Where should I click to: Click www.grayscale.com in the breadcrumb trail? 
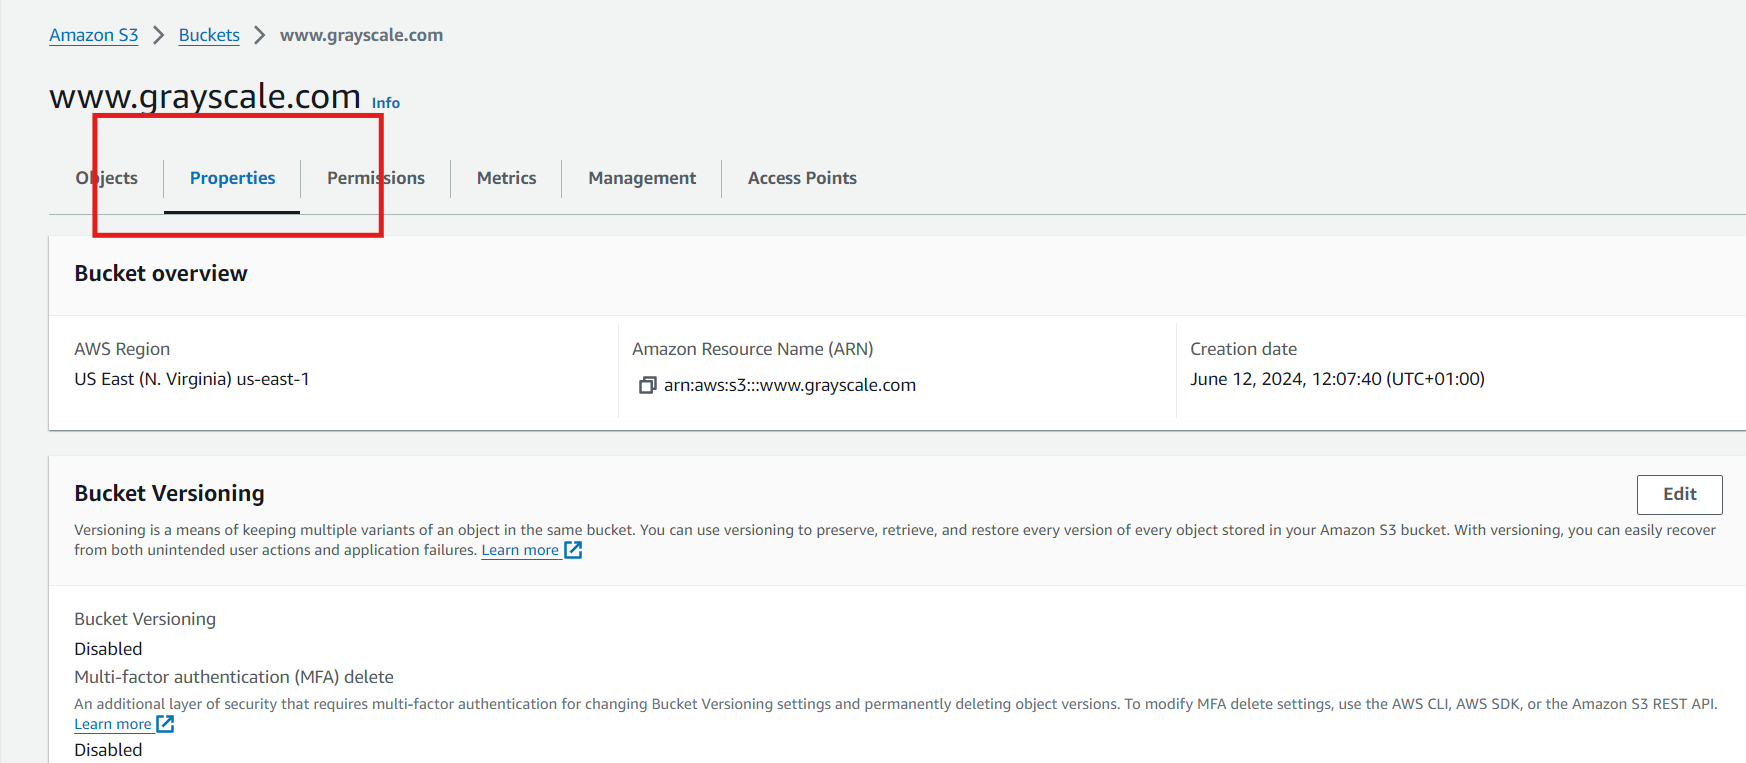(361, 35)
